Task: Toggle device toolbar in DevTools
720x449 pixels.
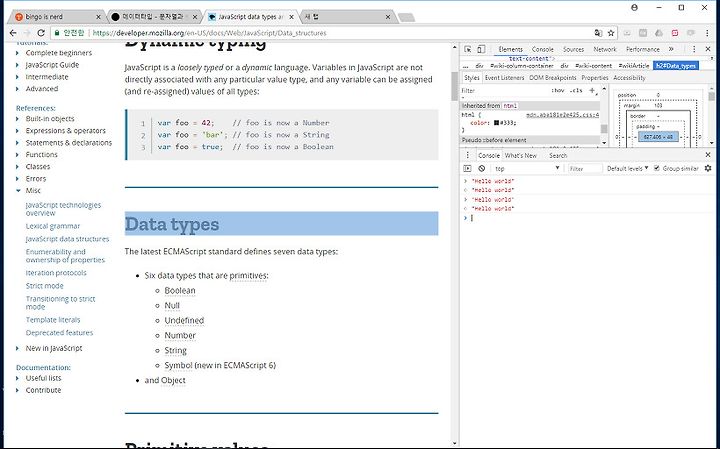Action: click(x=481, y=49)
